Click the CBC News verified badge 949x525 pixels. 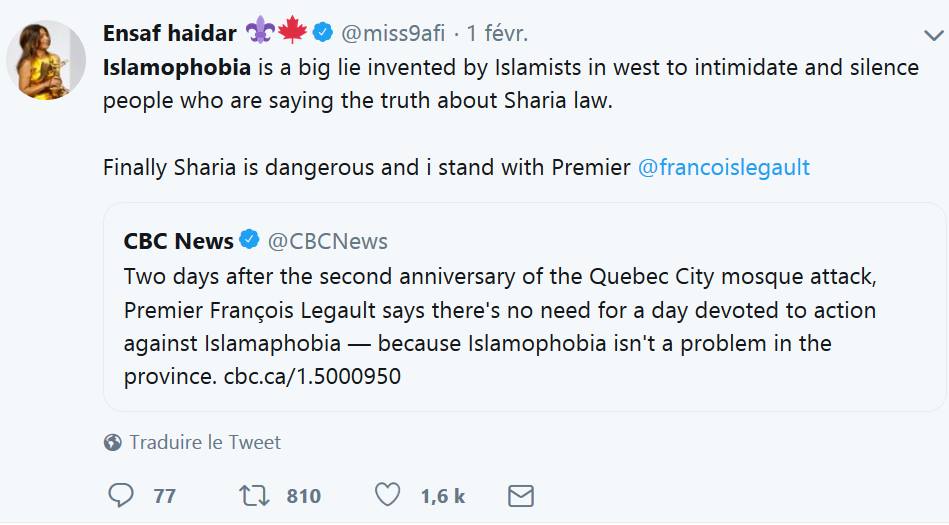[250, 241]
